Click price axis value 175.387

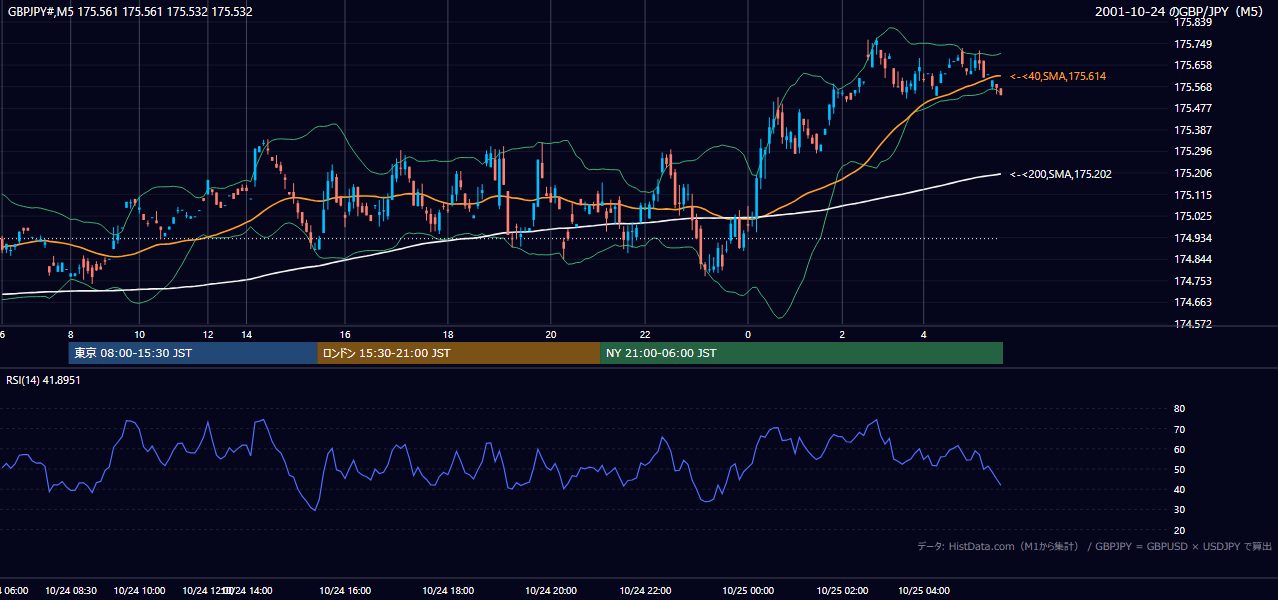click(x=1193, y=130)
